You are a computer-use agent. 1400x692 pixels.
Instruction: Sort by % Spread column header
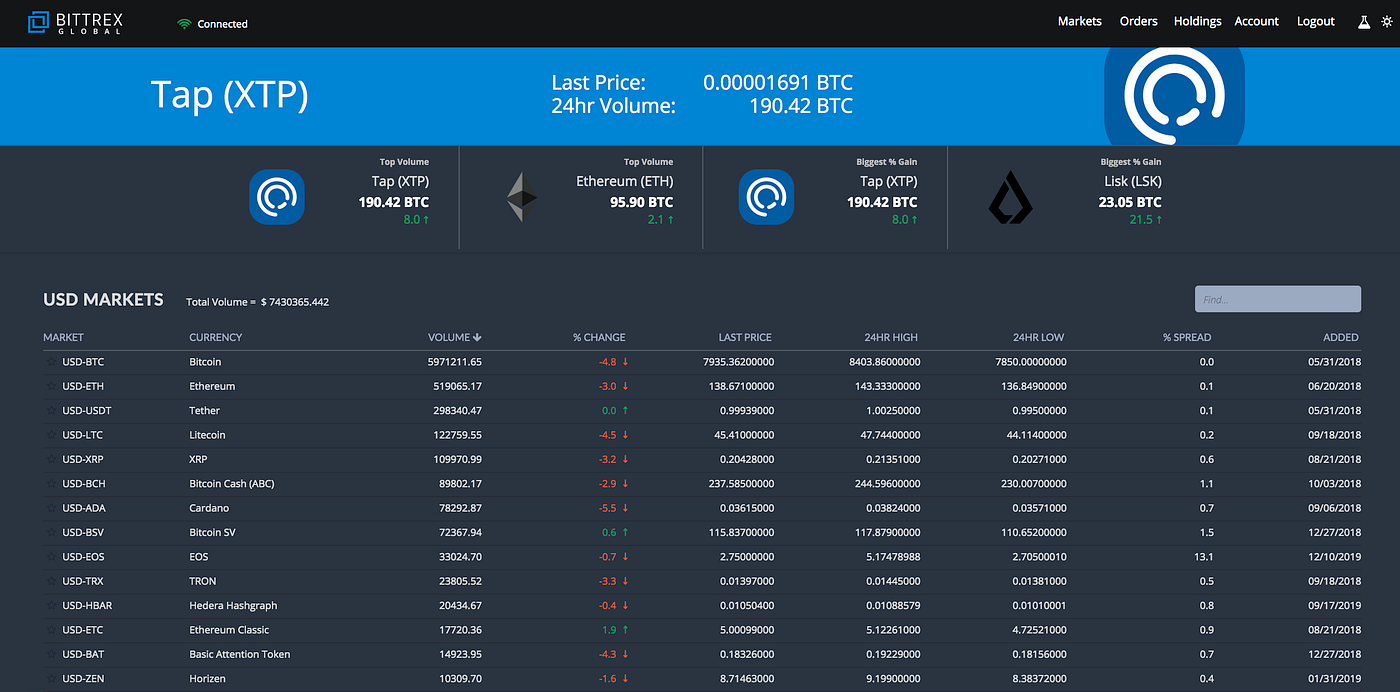(1187, 337)
